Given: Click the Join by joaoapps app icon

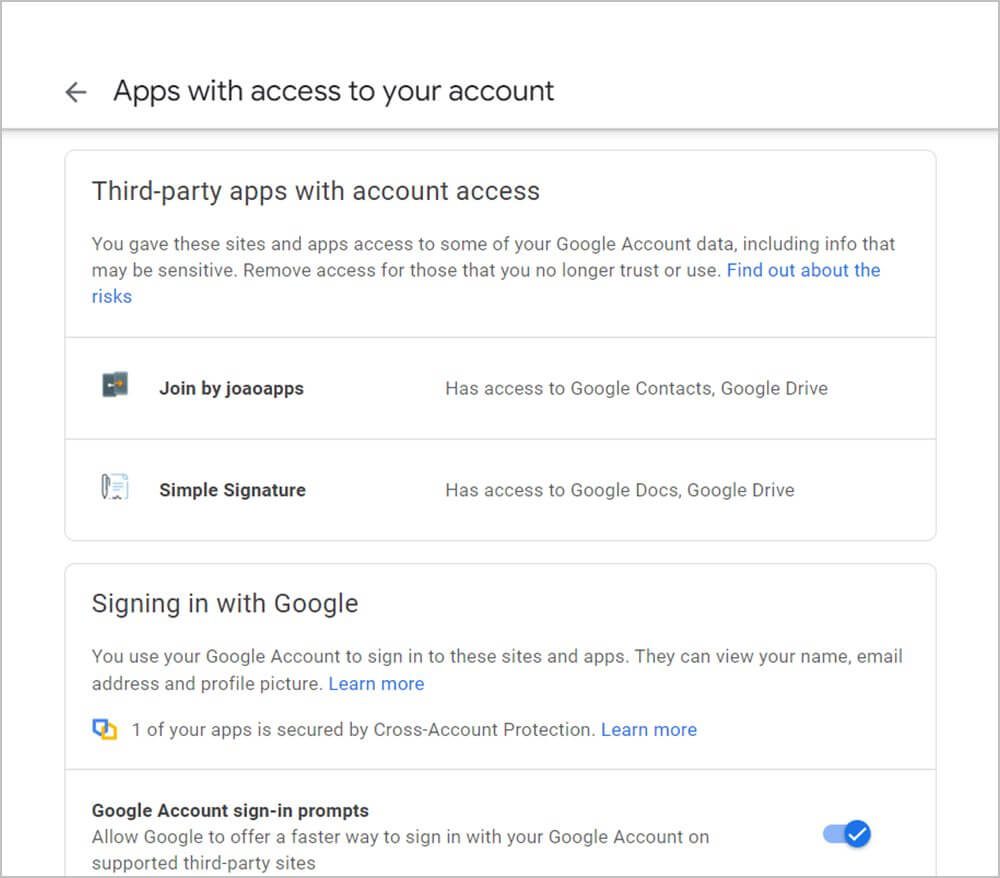Looking at the screenshot, I should point(115,385).
